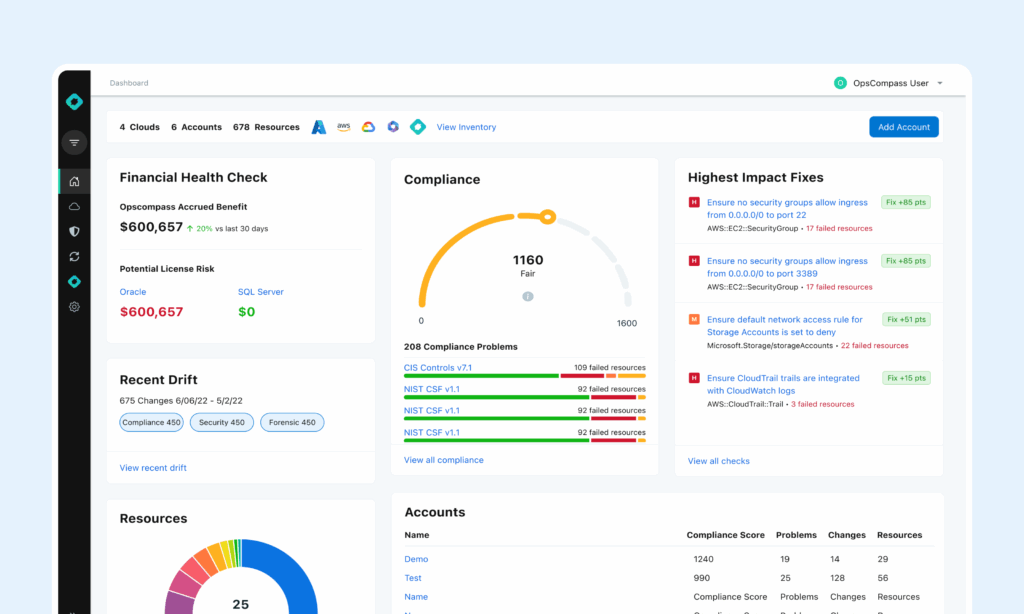The height and width of the screenshot is (614, 1024).
Task: Click the Fix +85 pts badge for port 22
Action: 906,202
